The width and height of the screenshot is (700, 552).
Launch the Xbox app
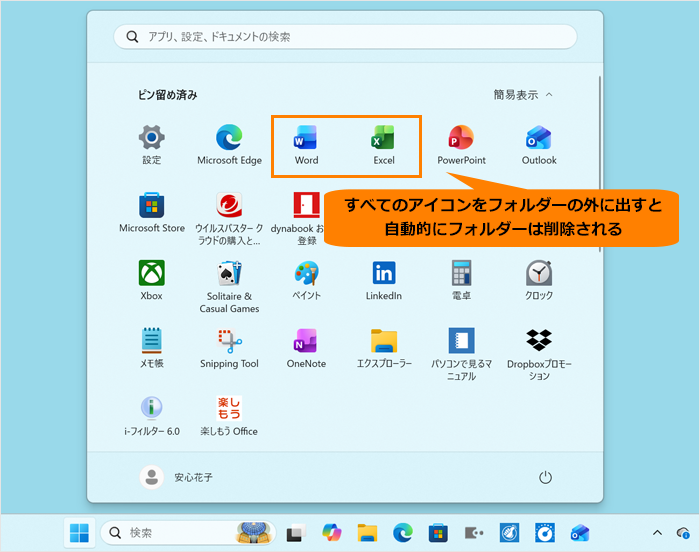coord(152,280)
